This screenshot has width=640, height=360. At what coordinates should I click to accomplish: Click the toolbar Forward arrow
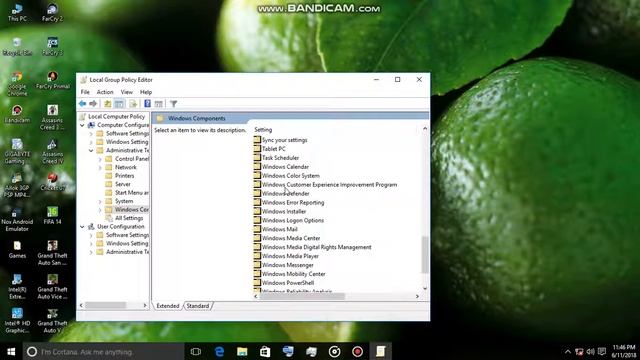click(x=93, y=104)
